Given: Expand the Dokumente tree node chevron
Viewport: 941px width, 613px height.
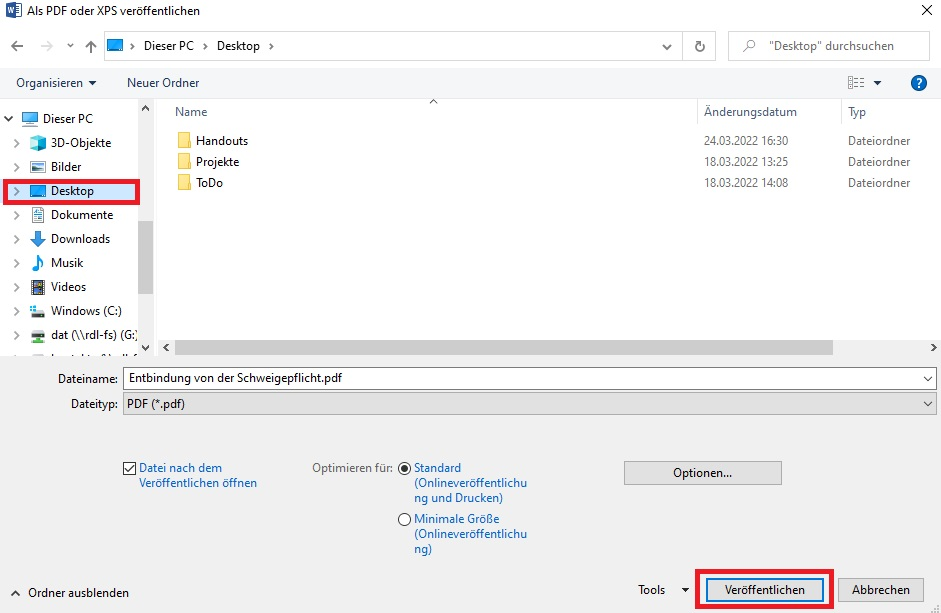Looking at the screenshot, I should pyautogui.click(x=16, y=215).
